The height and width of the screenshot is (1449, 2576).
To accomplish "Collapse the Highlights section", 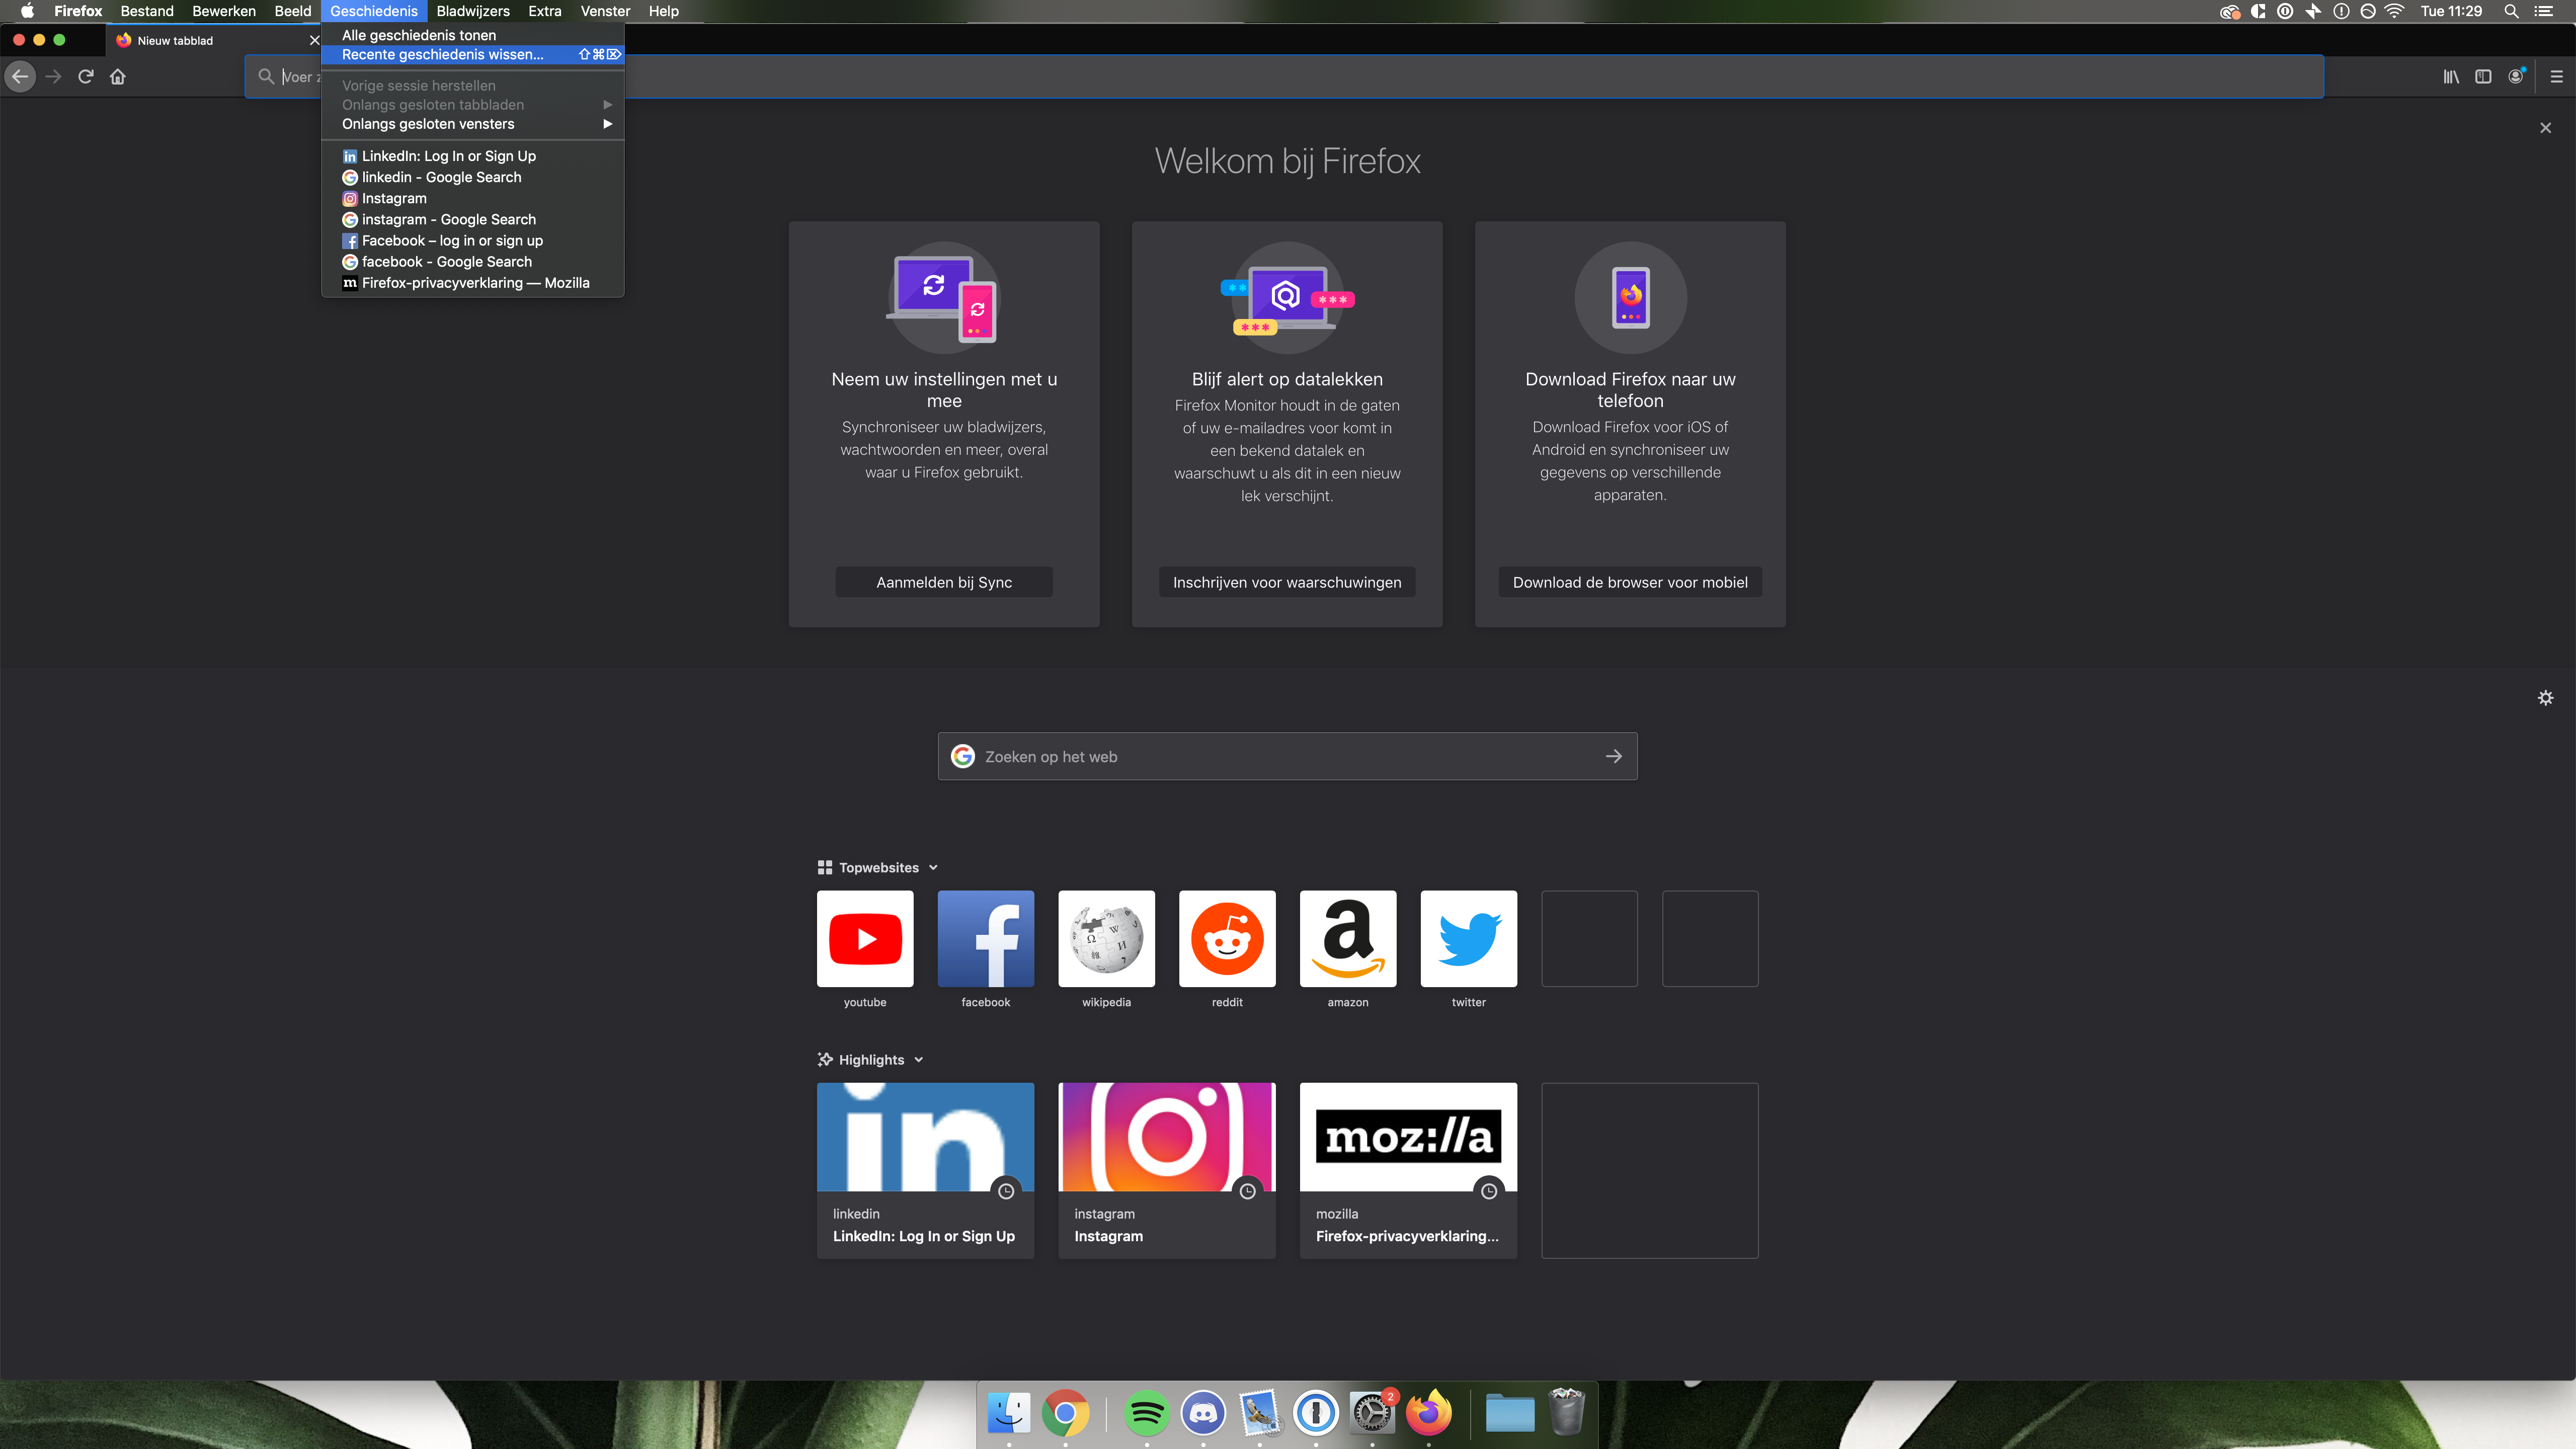I will point(919,1060).
